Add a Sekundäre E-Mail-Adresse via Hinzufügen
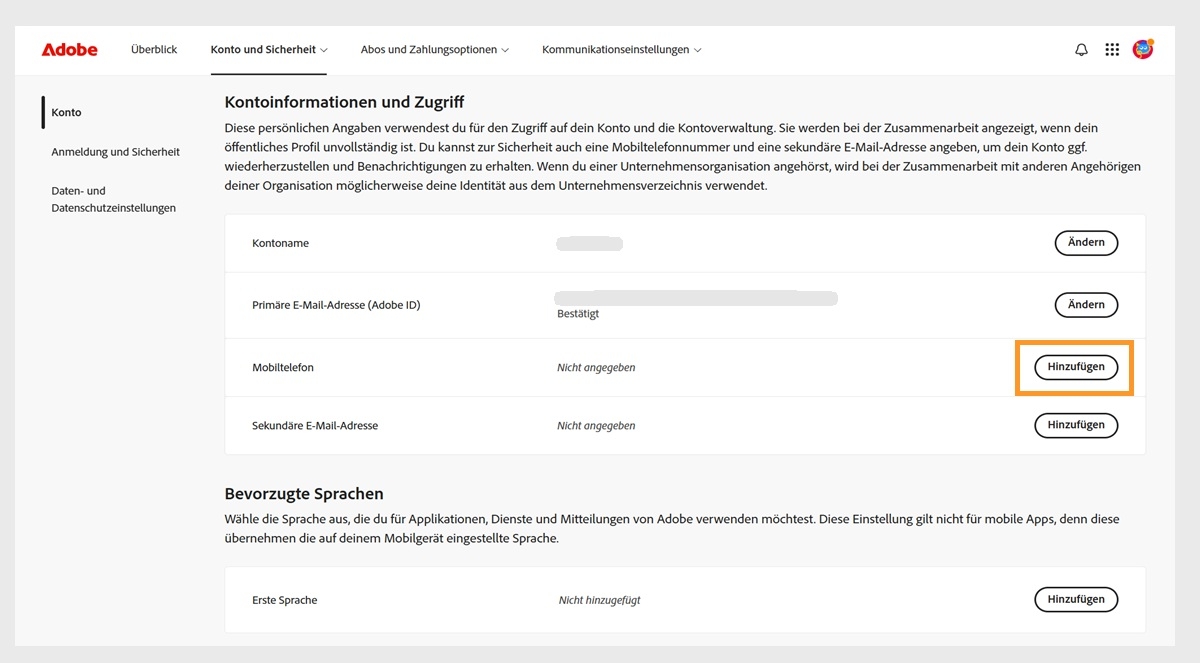Image resolution: width=1200 pixels, height=663 pixels. [1076, 425]
